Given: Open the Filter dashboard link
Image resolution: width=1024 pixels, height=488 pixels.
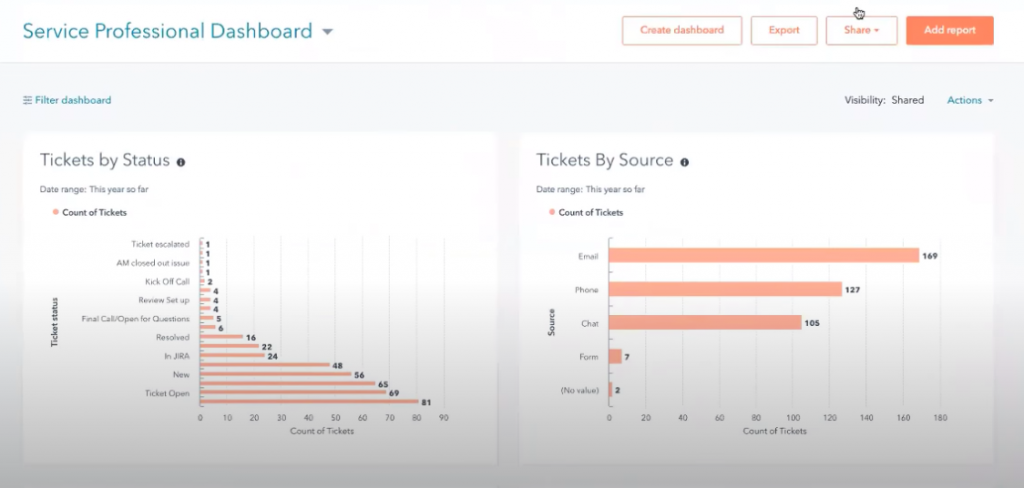Looking at the screenshot, I should [x=72, y=100].
